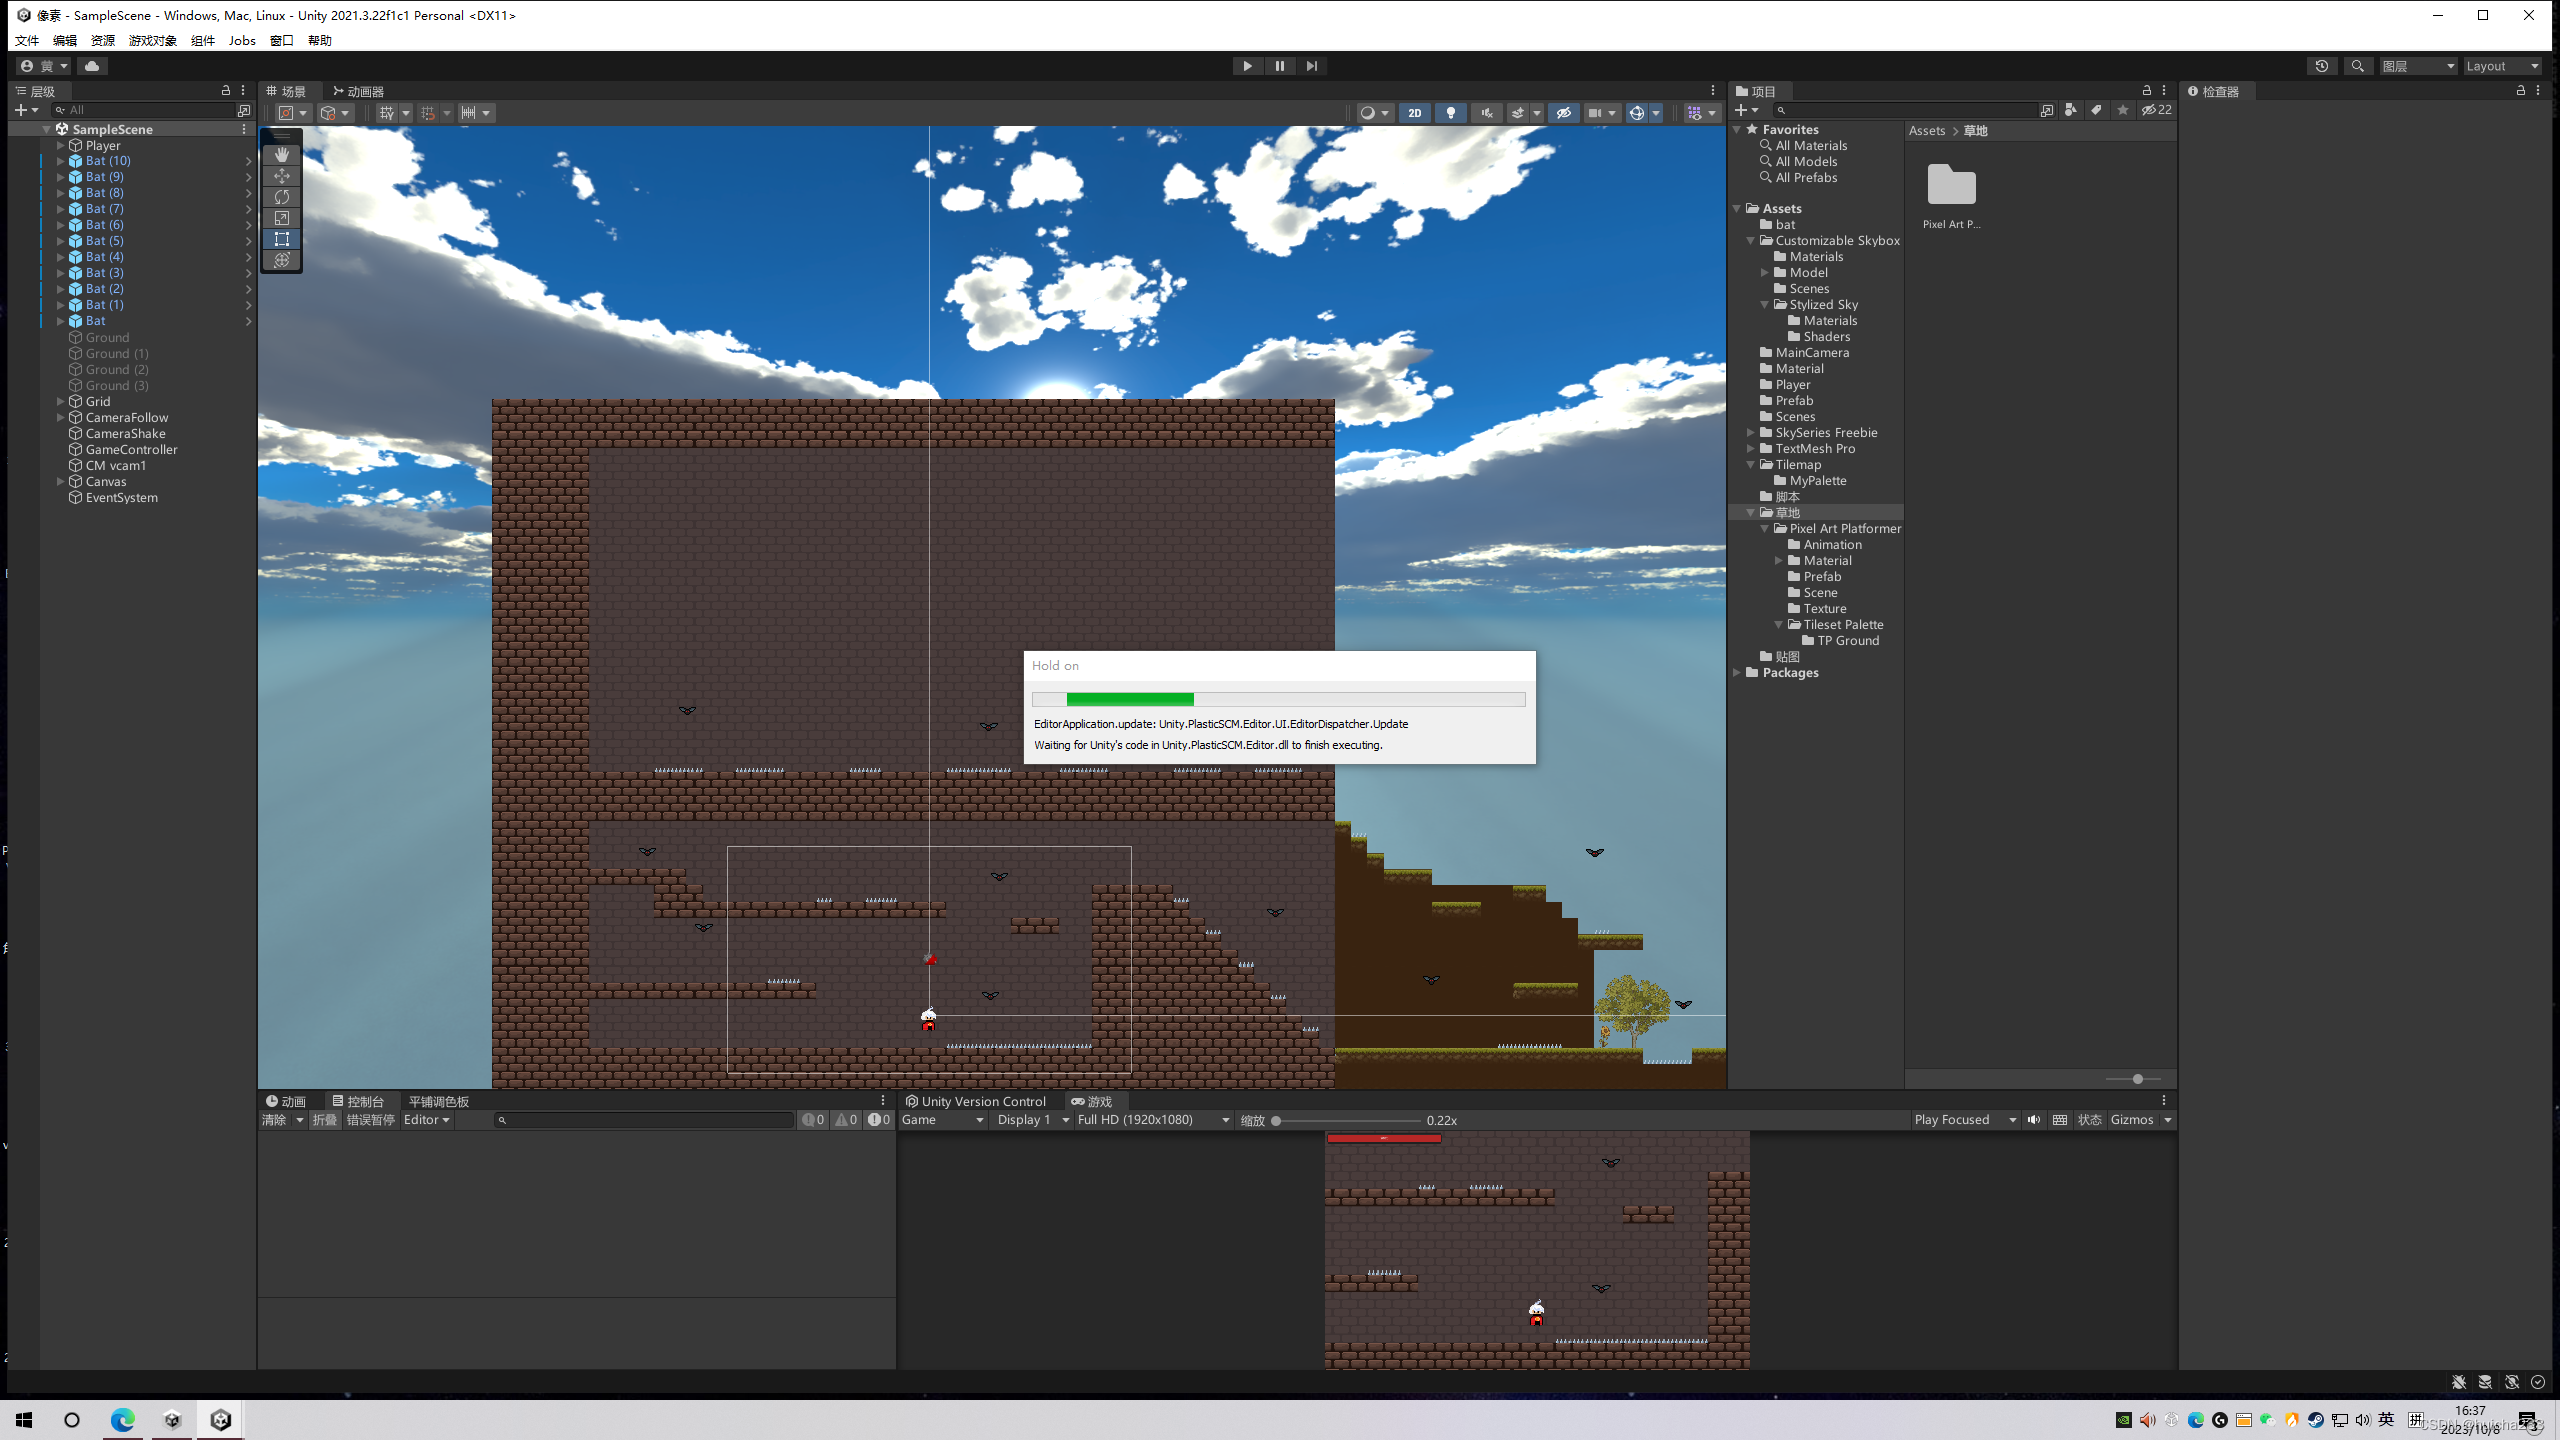Select the combined Transform tool

(x=282, y=260)
